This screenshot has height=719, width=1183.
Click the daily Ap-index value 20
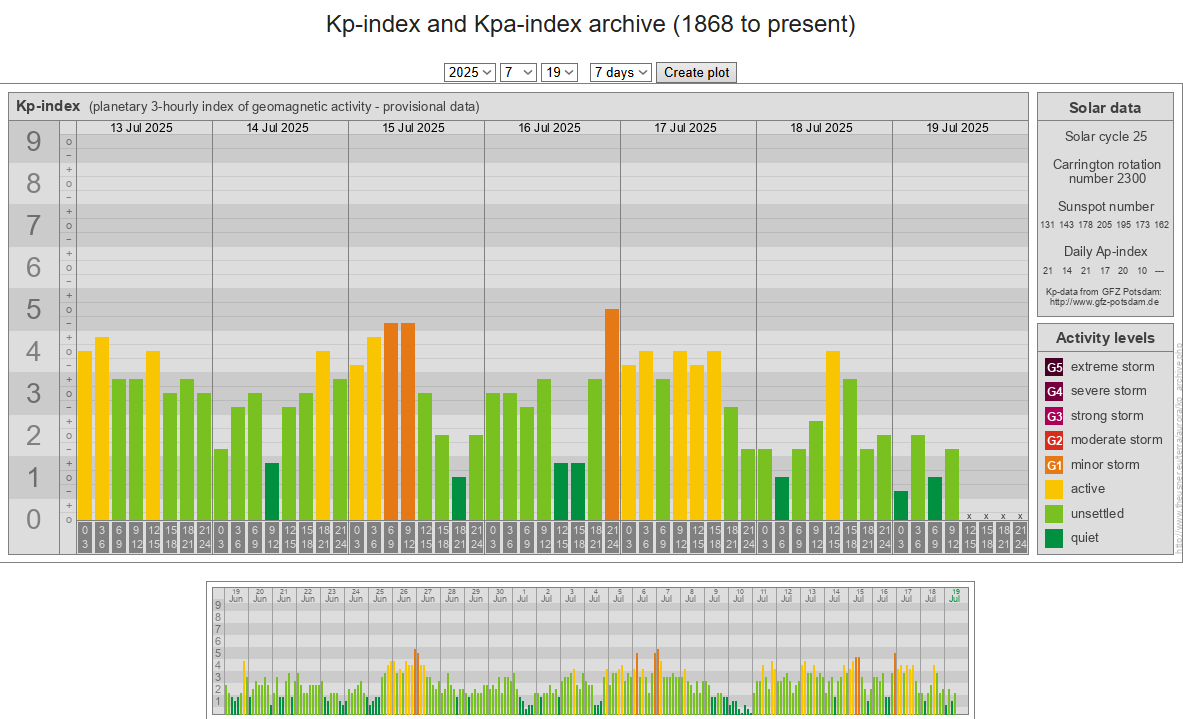[x=1123, y=271]
